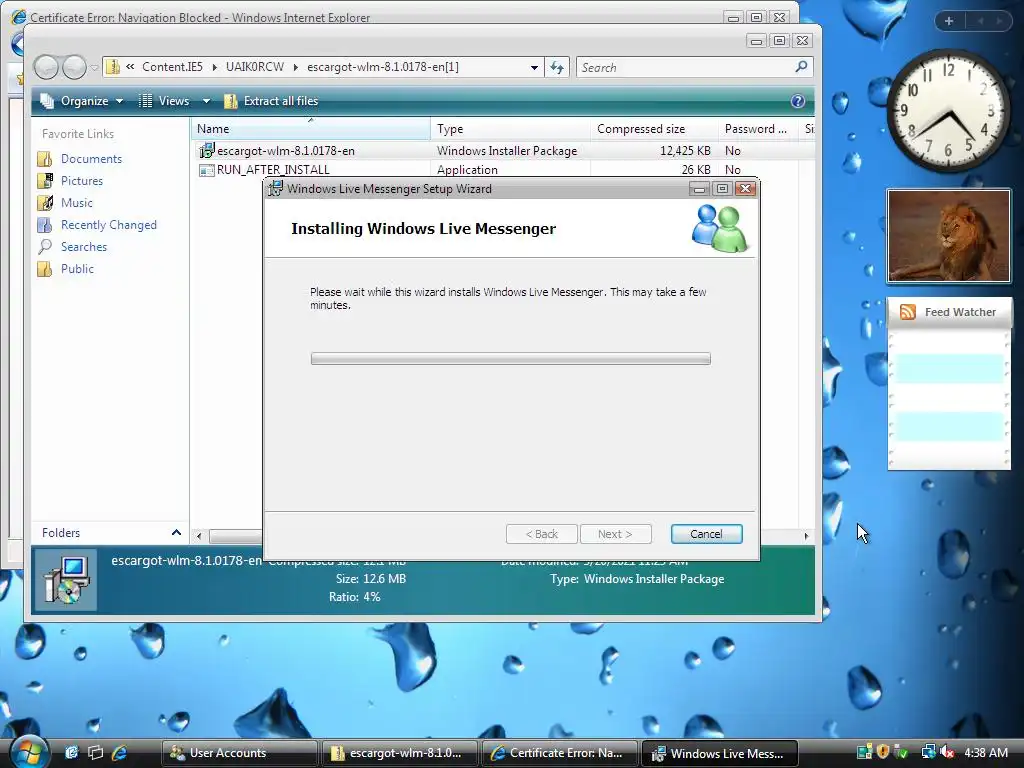Viewport: 1024px width, 768px height.
Task: Click the 4:38 AM taskbar clock
Action: point(986,753)
